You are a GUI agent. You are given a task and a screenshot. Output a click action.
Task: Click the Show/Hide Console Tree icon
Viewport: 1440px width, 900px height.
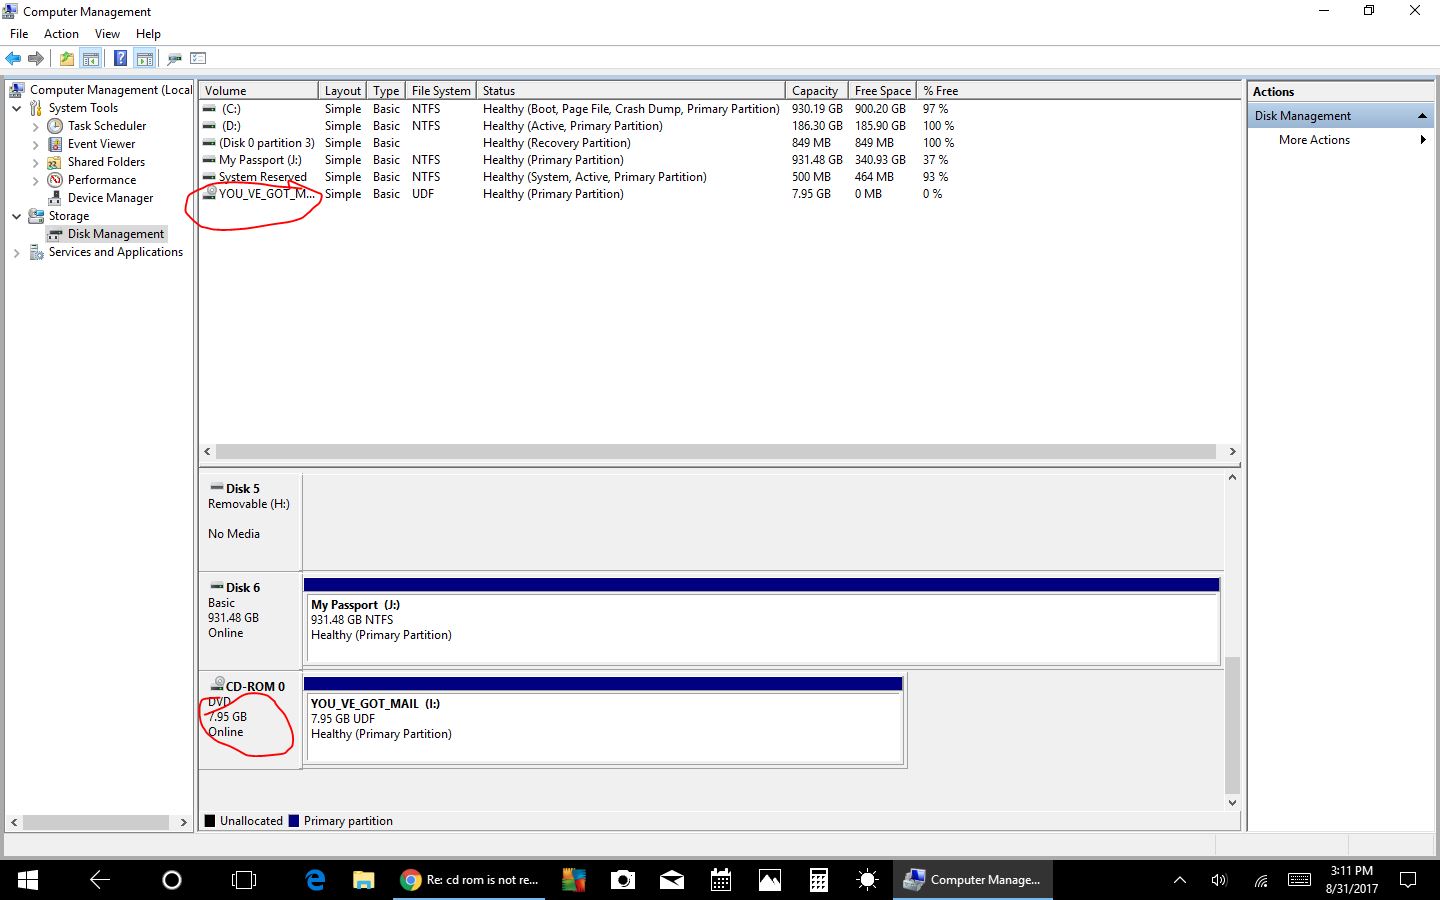[x=91, y=58]
